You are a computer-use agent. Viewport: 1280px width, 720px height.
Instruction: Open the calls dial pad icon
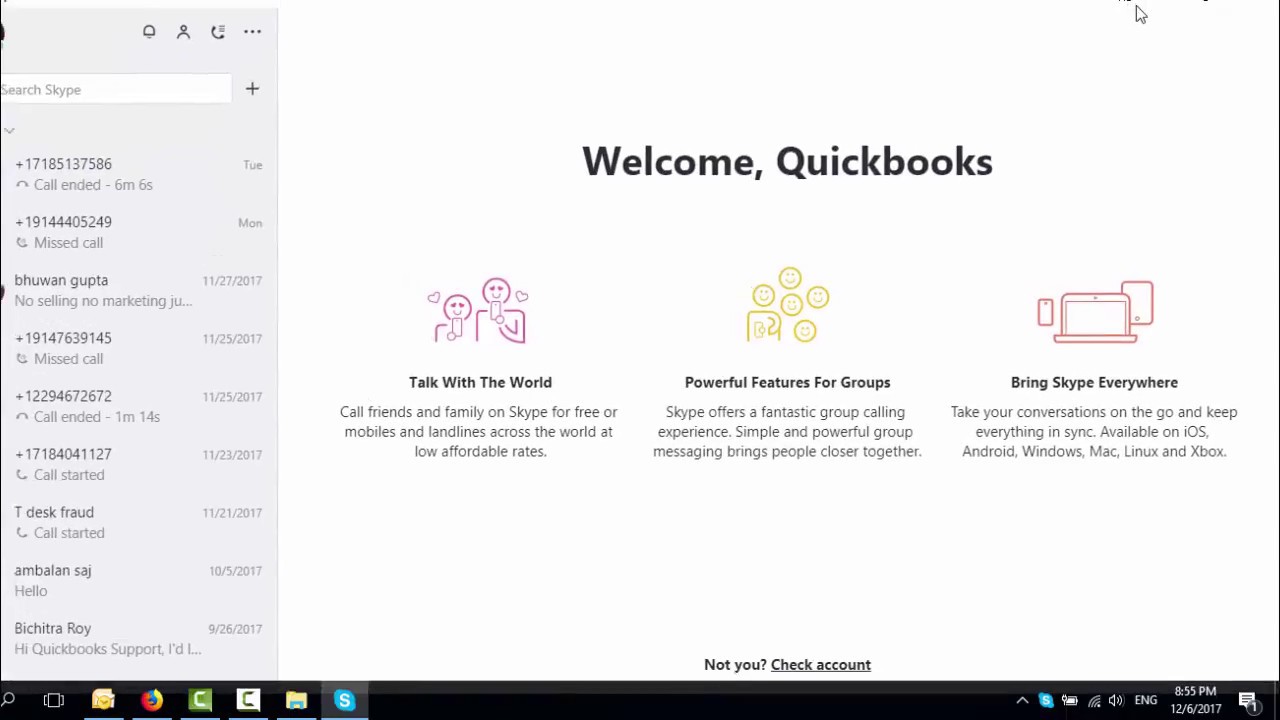[x=218, y=32]
